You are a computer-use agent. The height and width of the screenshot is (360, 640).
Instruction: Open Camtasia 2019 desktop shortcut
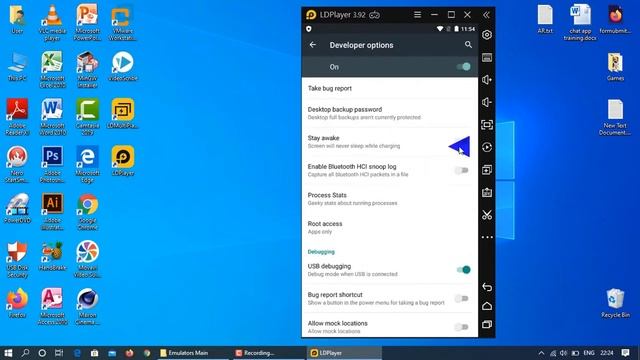[87, 117]
